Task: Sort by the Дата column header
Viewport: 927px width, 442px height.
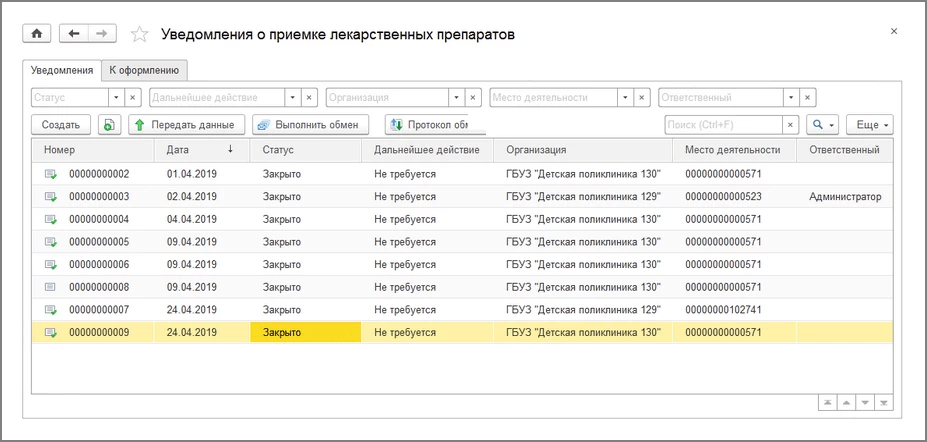Action: (x=202, y=150)
